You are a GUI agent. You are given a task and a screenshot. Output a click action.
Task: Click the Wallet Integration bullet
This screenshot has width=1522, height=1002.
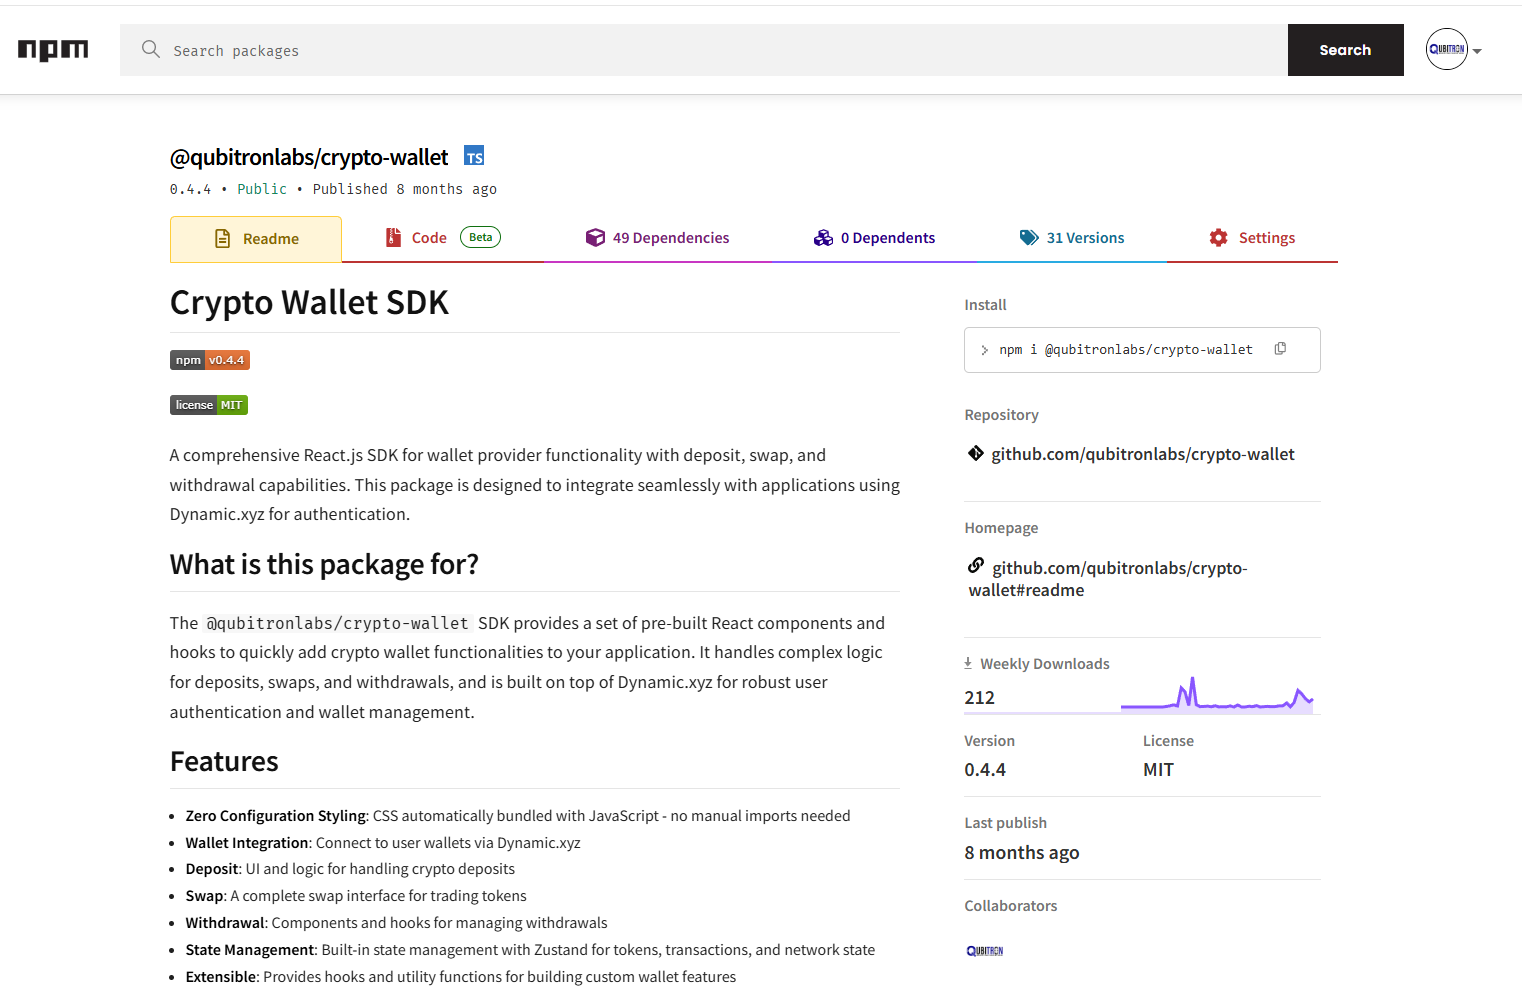tap(383, 843)
